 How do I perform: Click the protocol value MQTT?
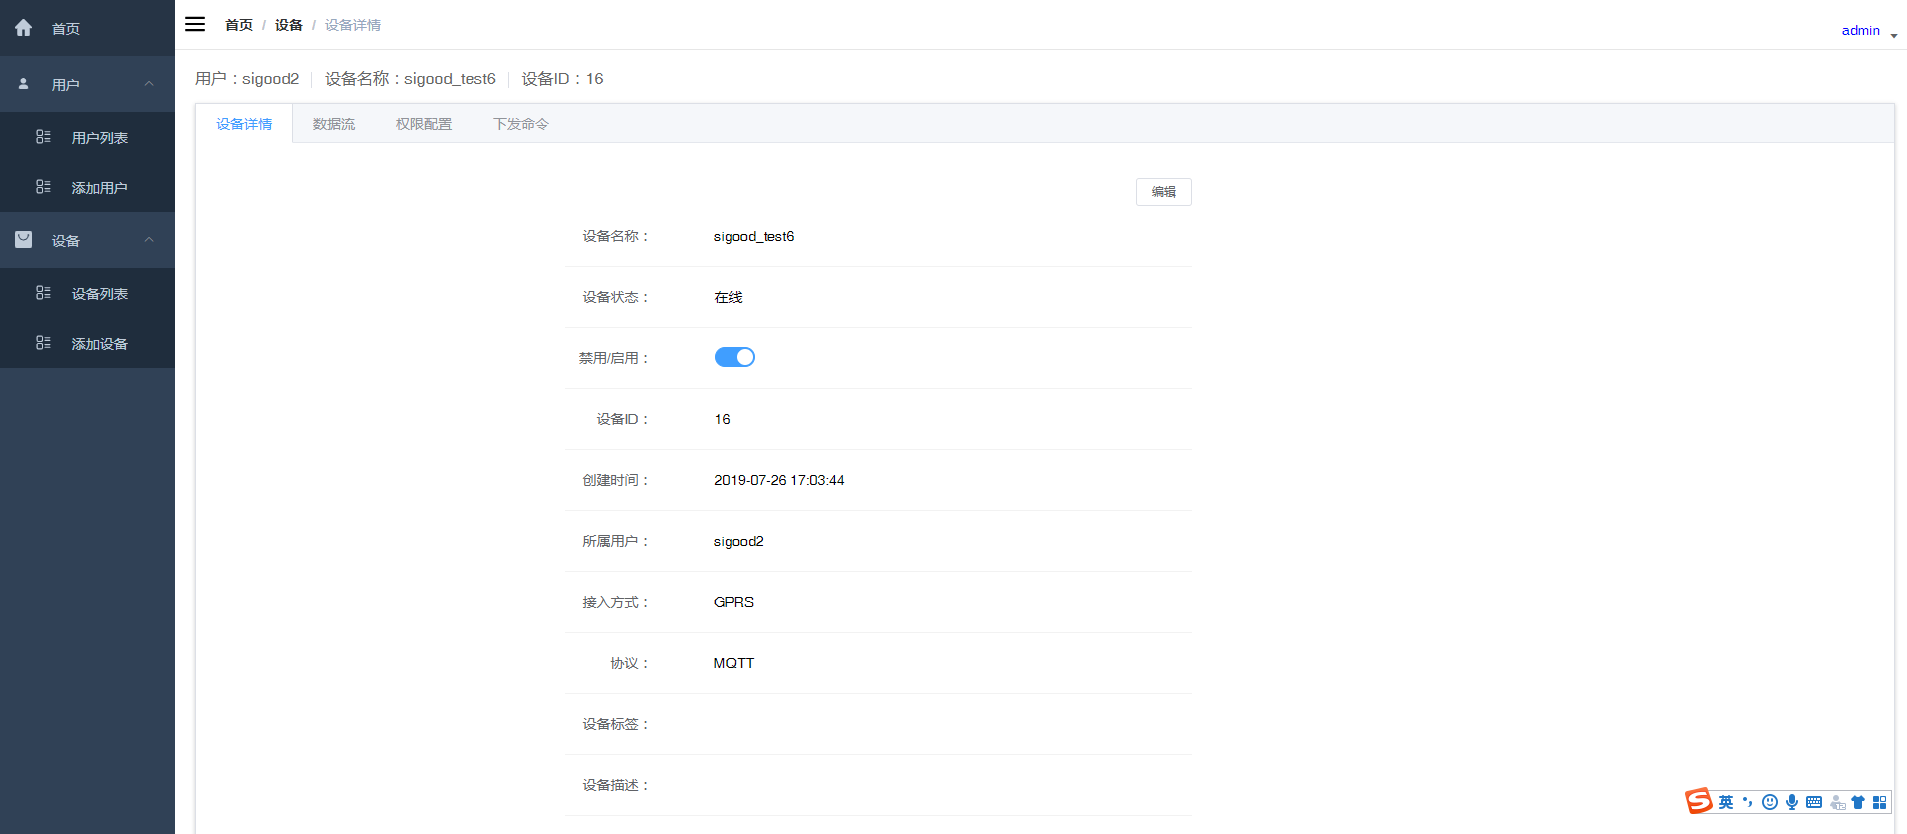click(x=734, y=663)
